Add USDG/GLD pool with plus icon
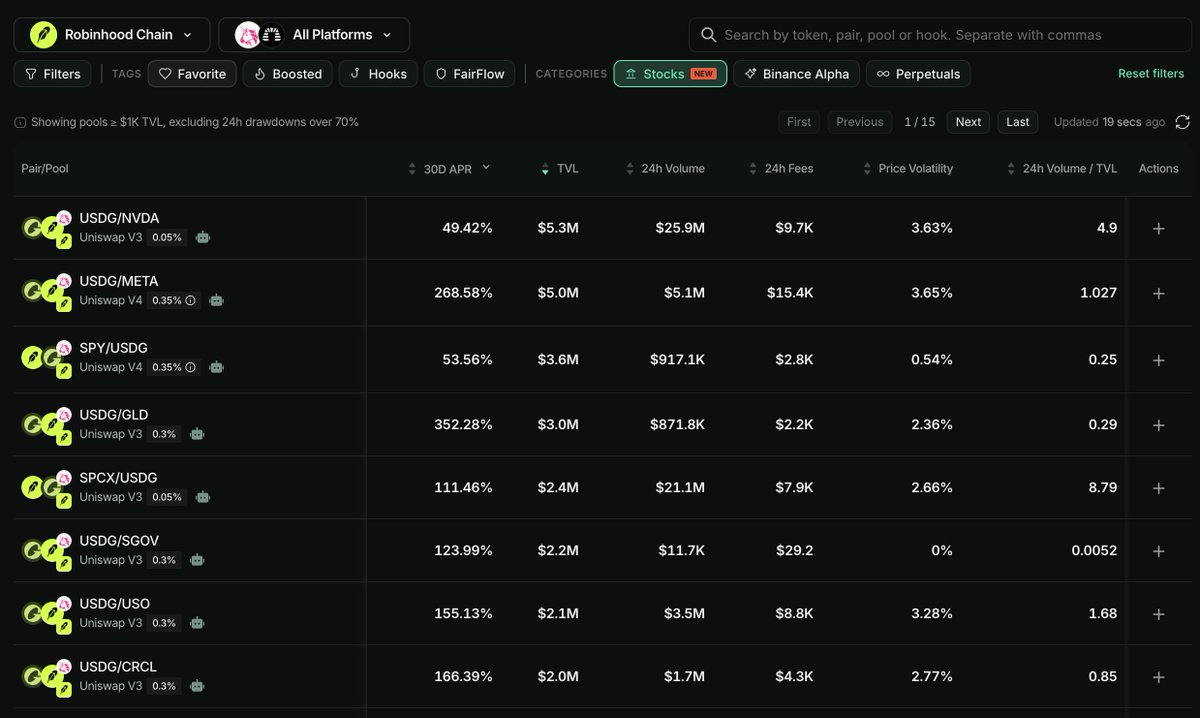Viewport: 1200px width, 718px height. click(1159, 425)
